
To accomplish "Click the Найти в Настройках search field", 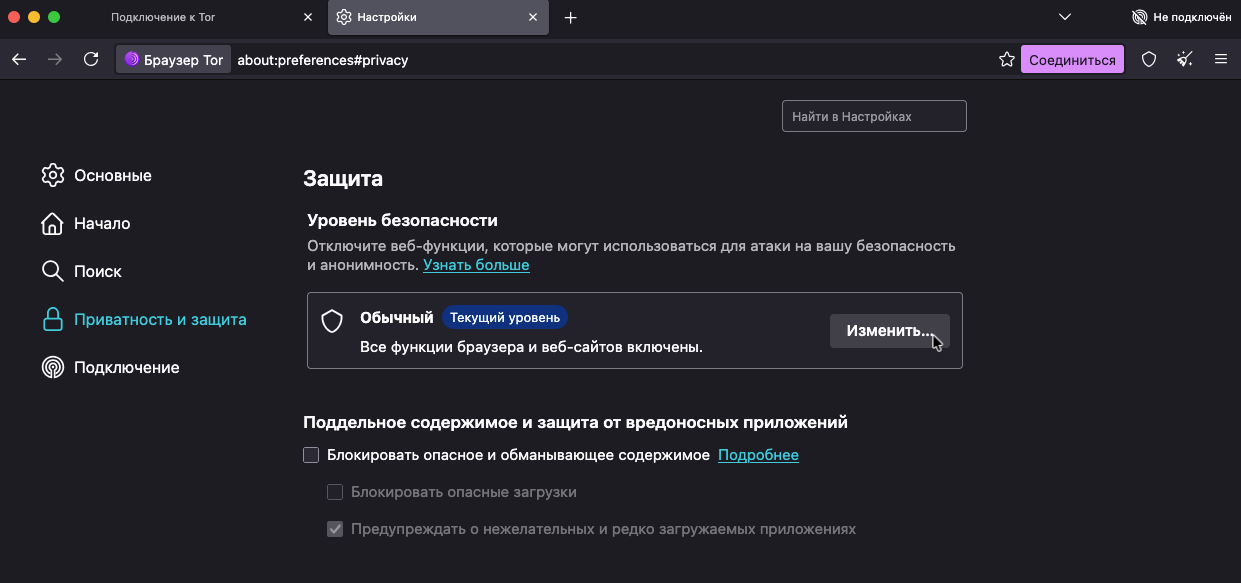I will click(x=873, y=115).
